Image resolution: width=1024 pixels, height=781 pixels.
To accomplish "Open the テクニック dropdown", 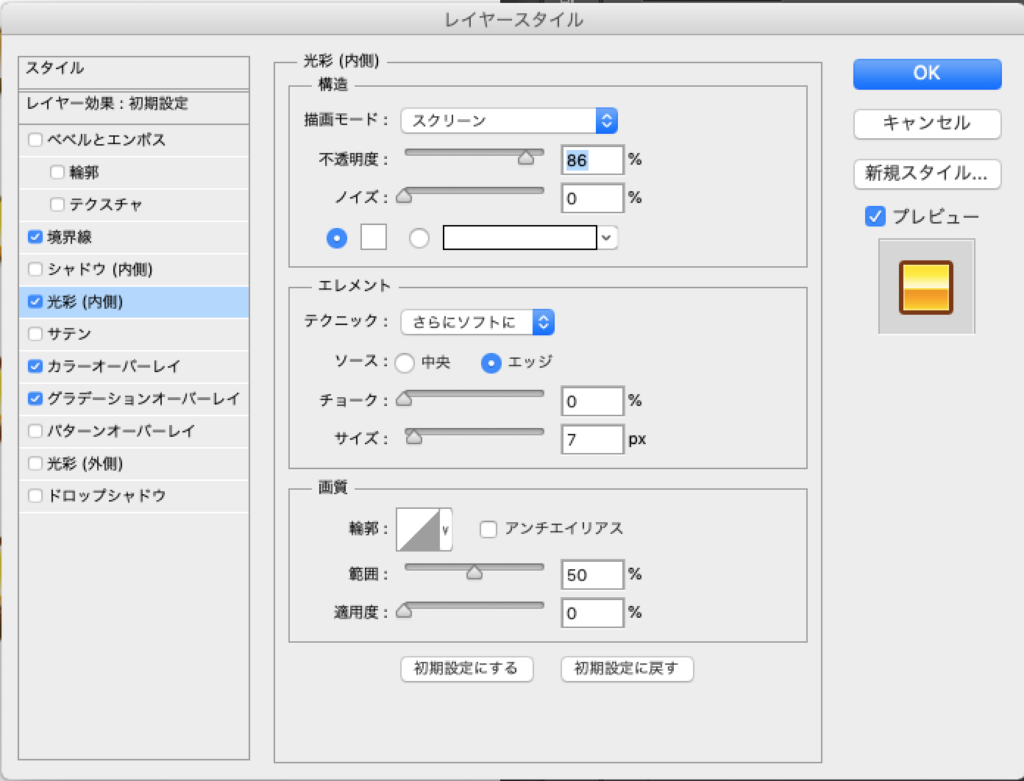I will coord(477,322).
